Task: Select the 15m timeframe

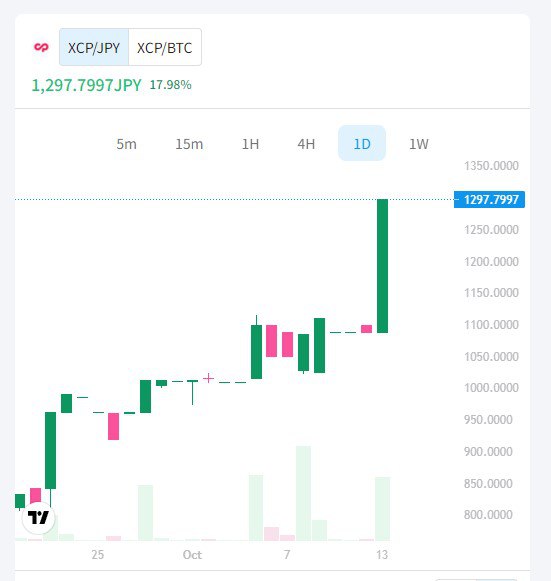Action: (189, 144)
